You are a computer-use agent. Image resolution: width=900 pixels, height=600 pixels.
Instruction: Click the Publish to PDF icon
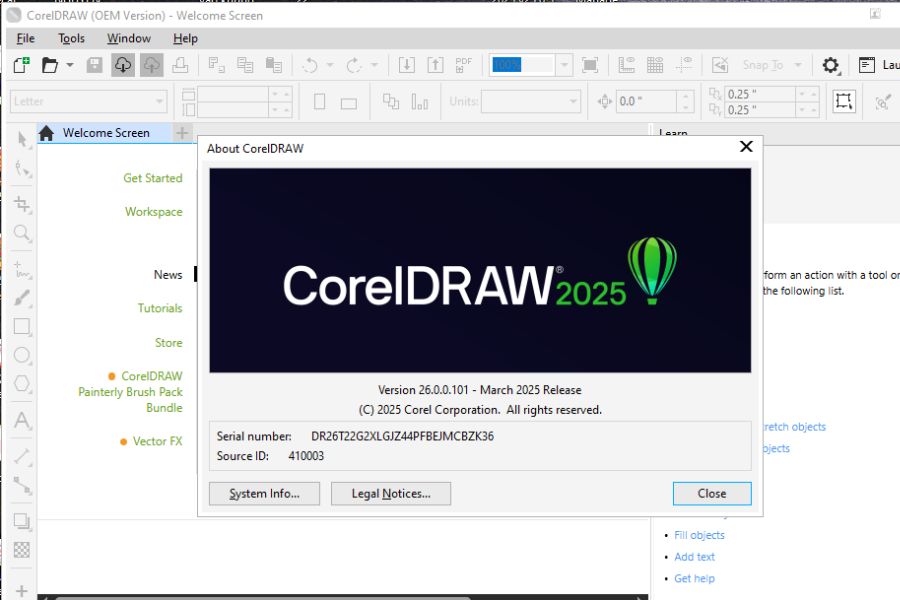[464, 65]
